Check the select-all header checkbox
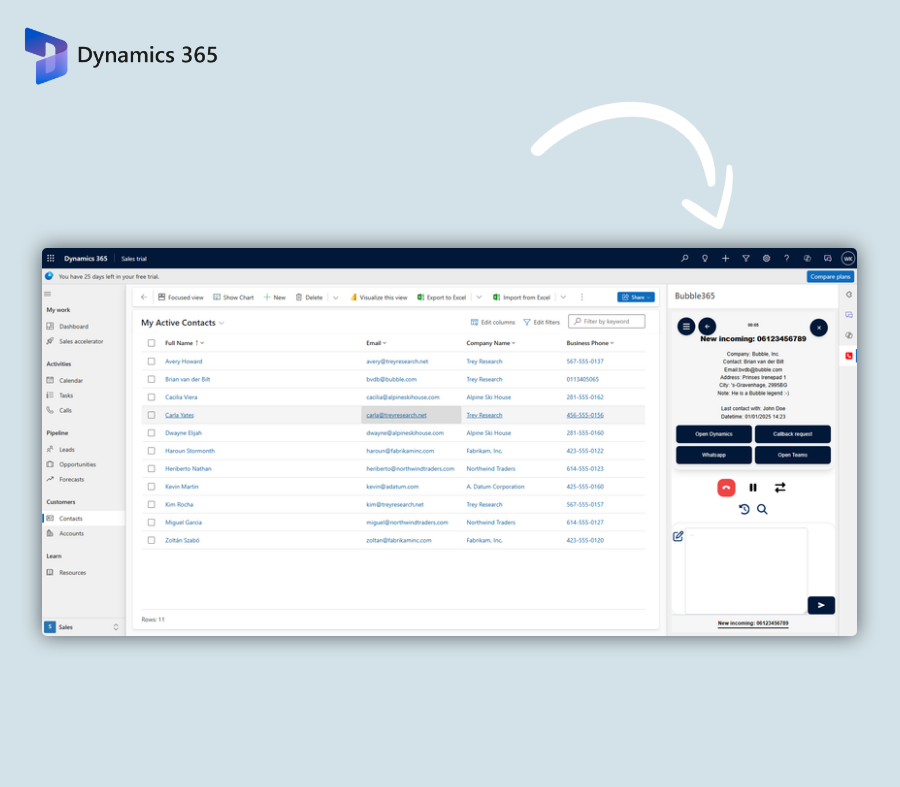Image resolution: width=900 pixels, height=787 pixels. 152,343
